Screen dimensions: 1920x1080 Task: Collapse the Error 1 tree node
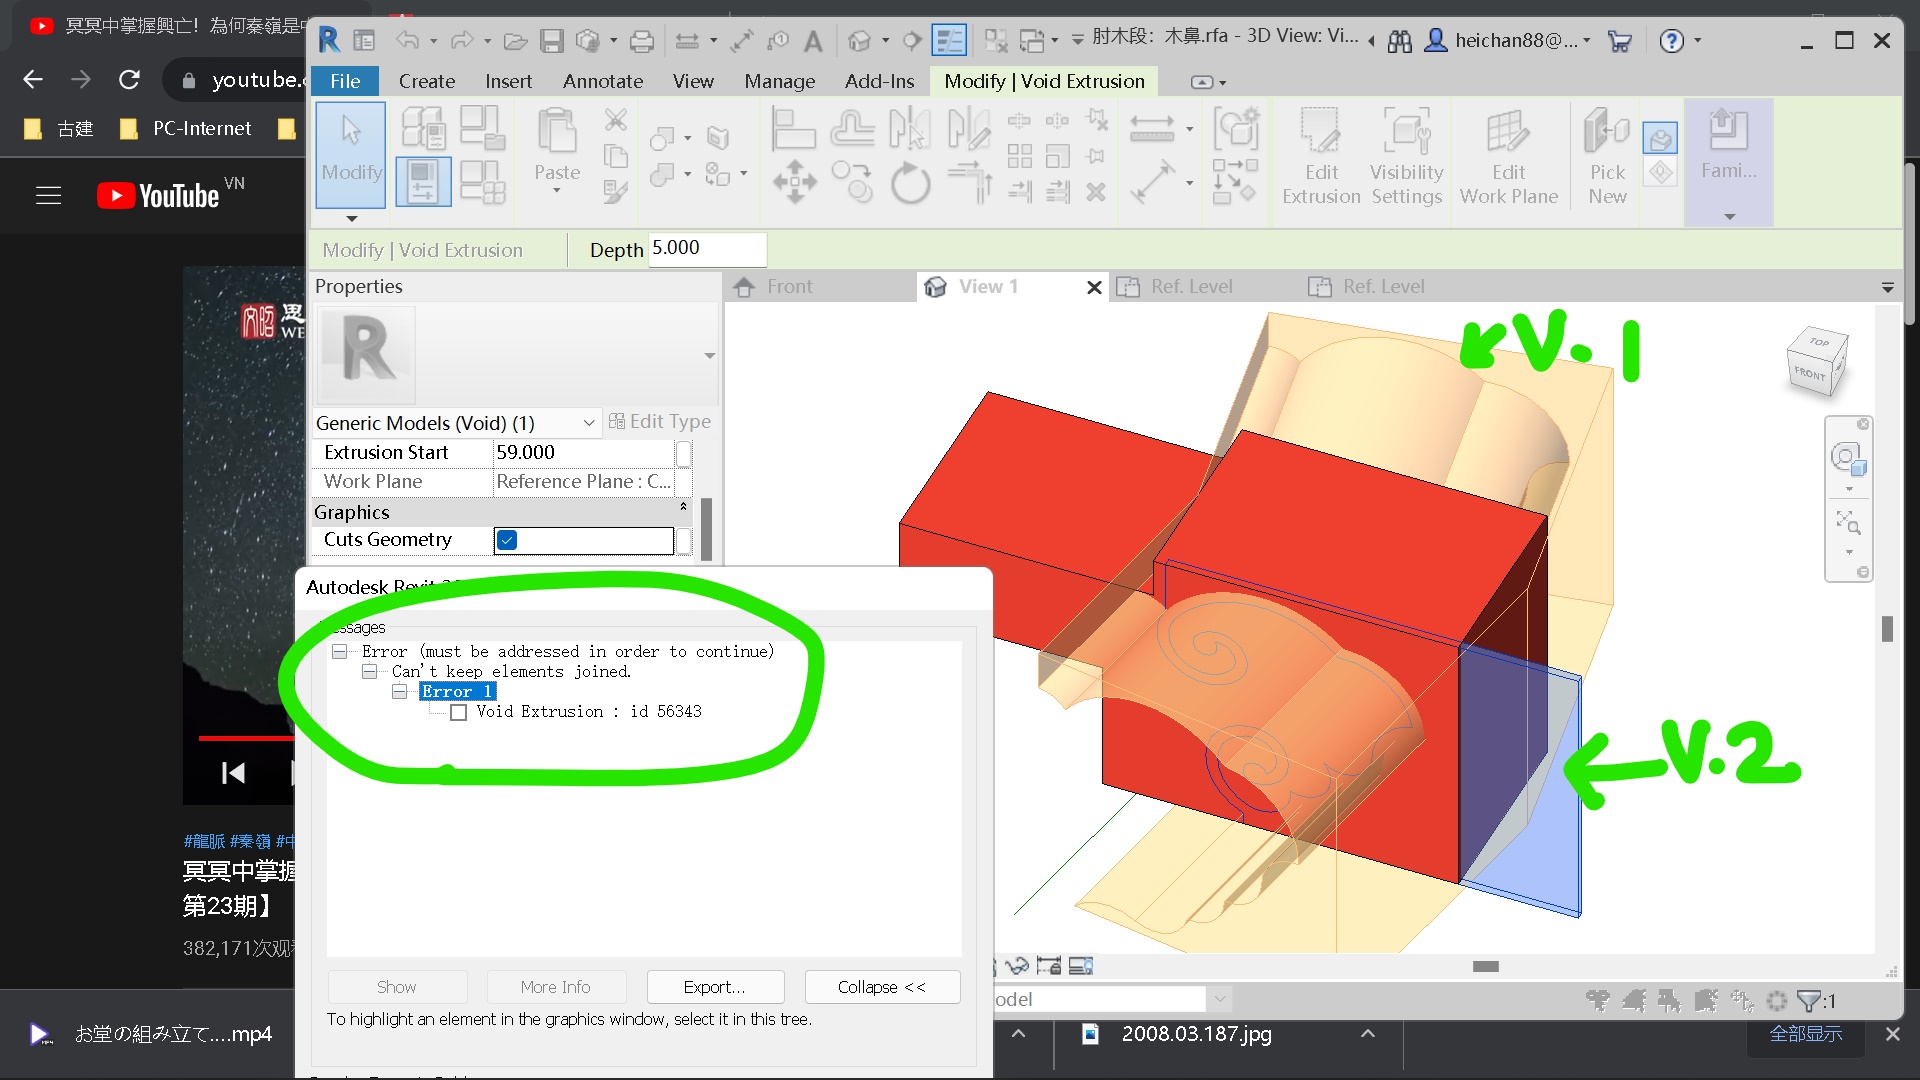(398, 691)
